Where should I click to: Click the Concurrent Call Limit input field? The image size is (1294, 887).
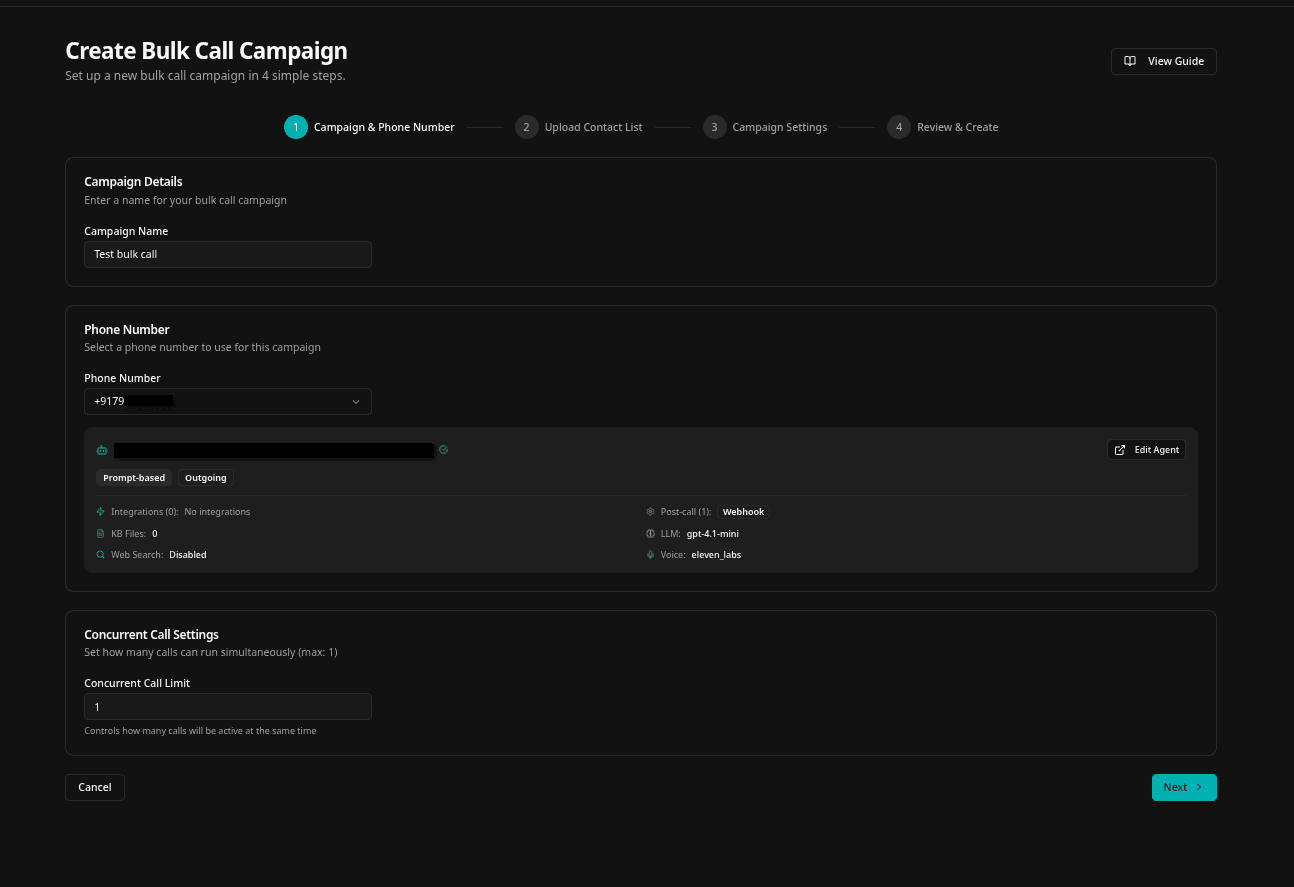point(227,706)
